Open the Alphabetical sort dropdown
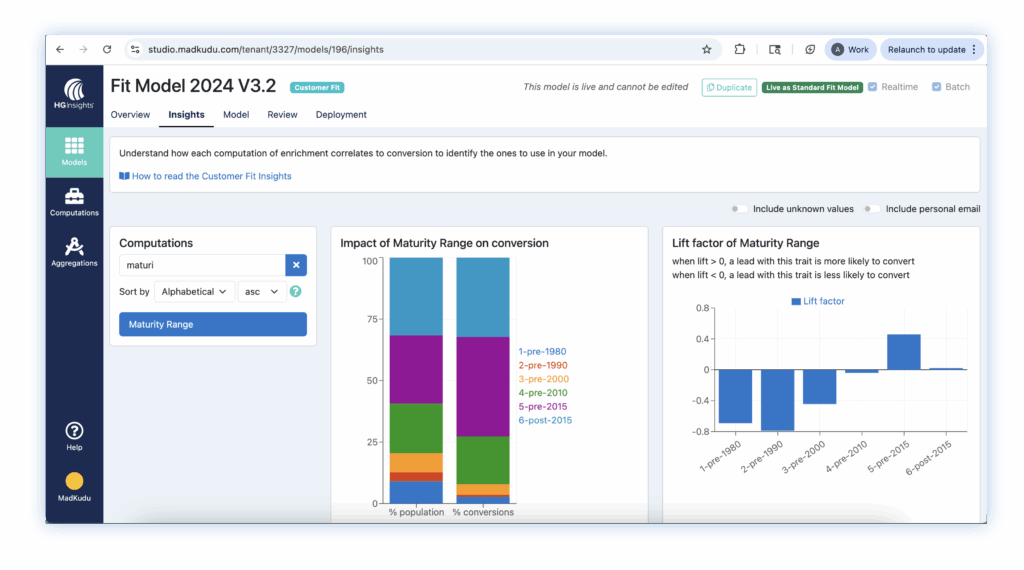The width and height of the screenshot is (1024, 570). [194, 292]
